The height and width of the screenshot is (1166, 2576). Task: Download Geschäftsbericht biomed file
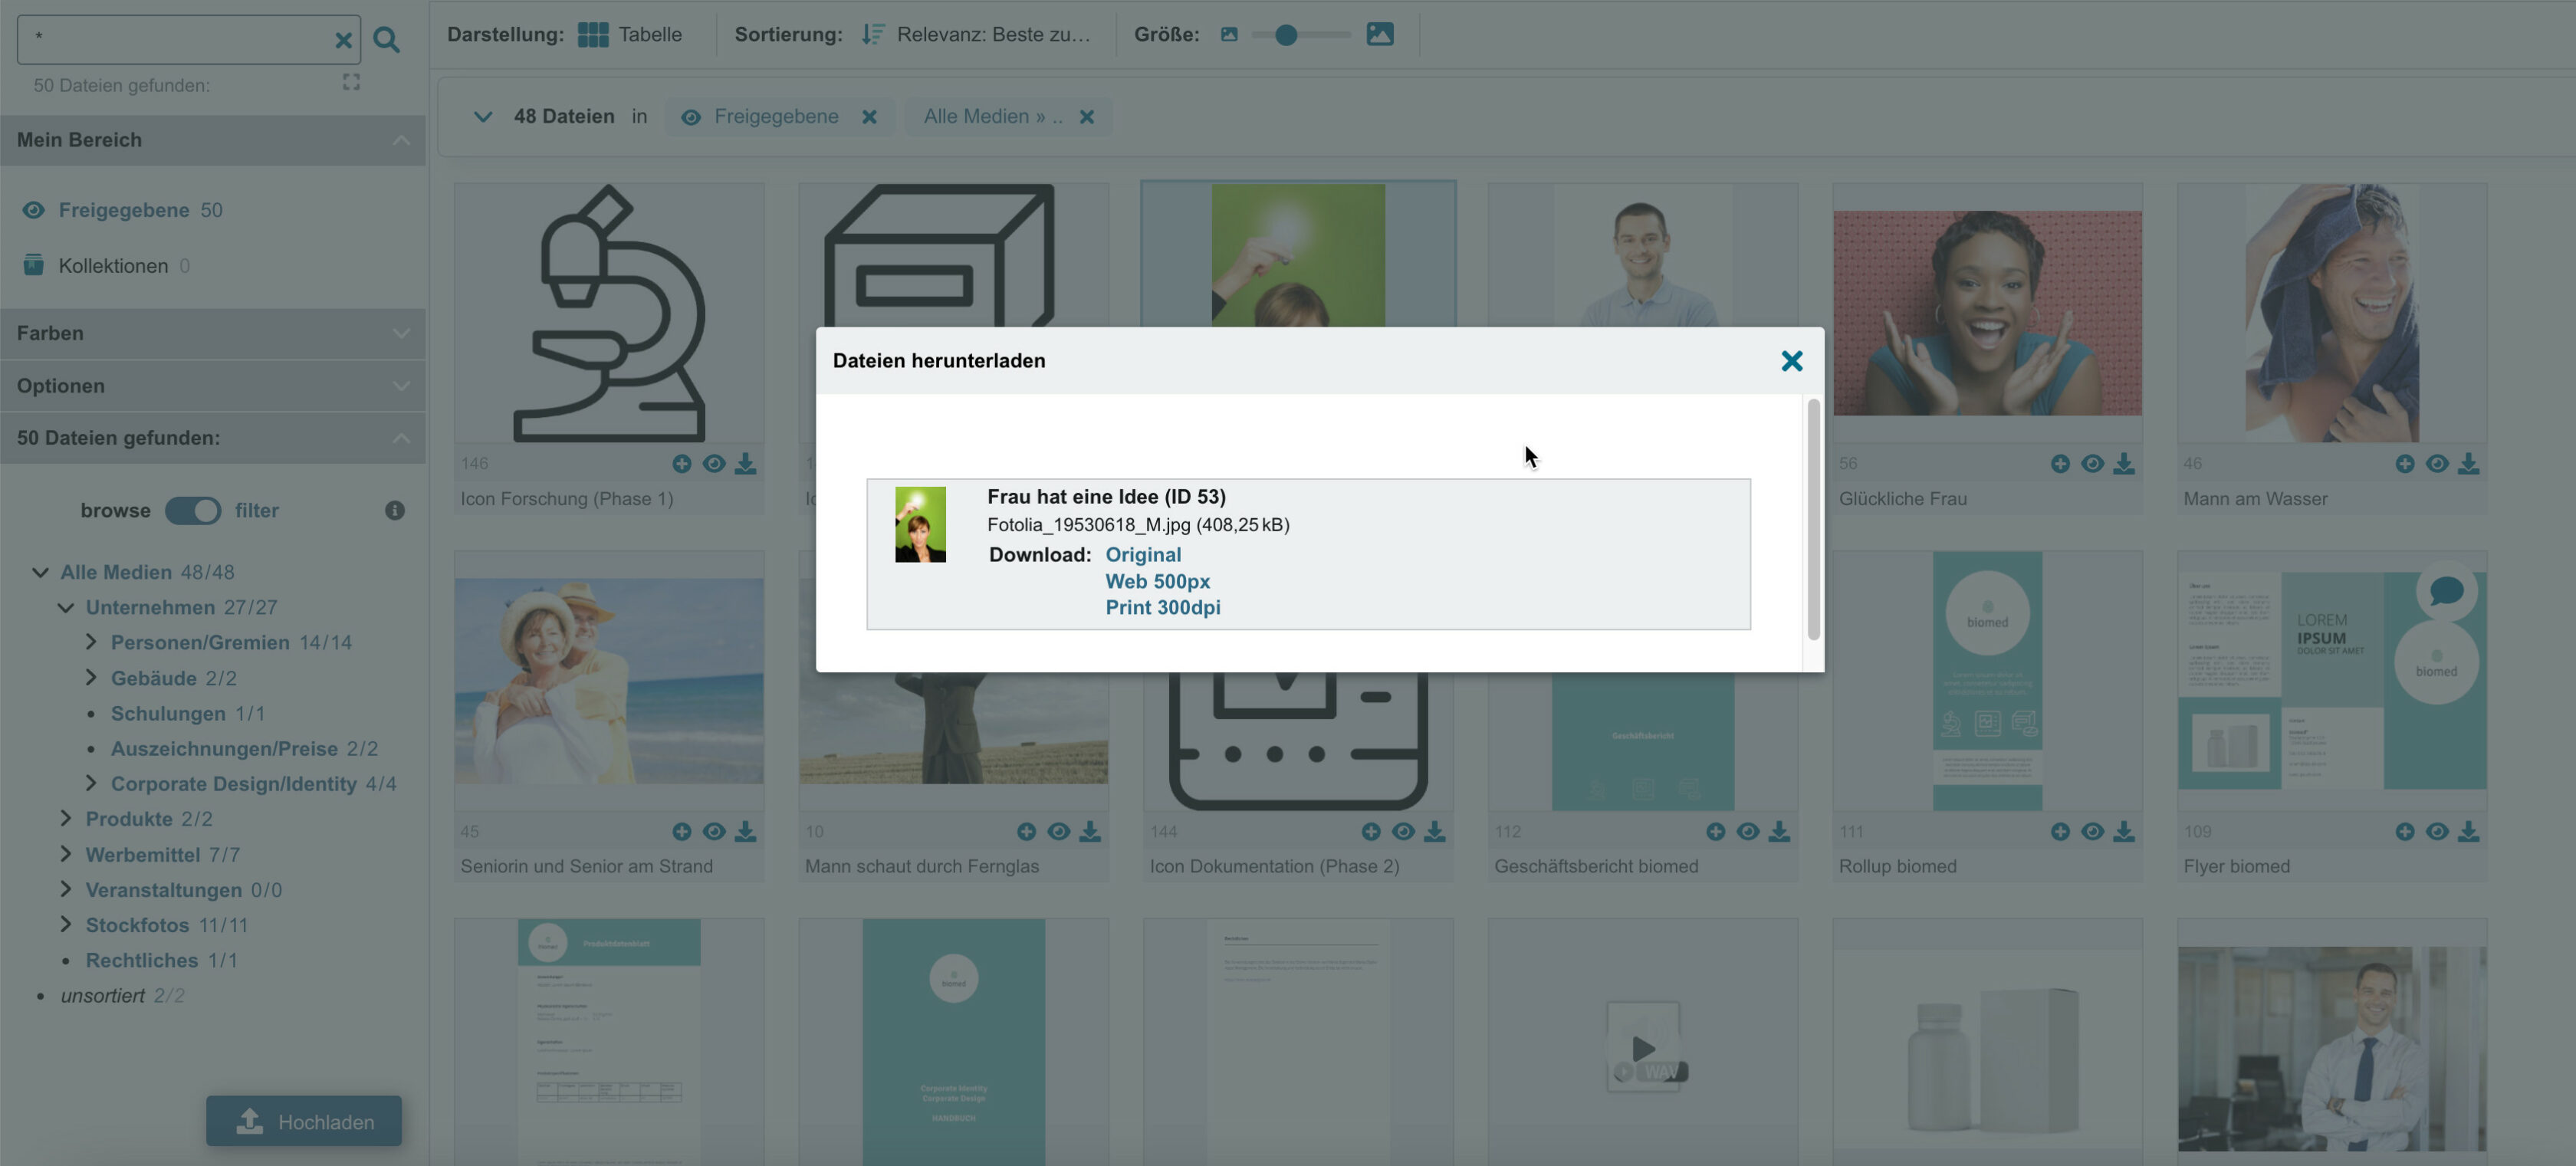(x=1779, y=832)
